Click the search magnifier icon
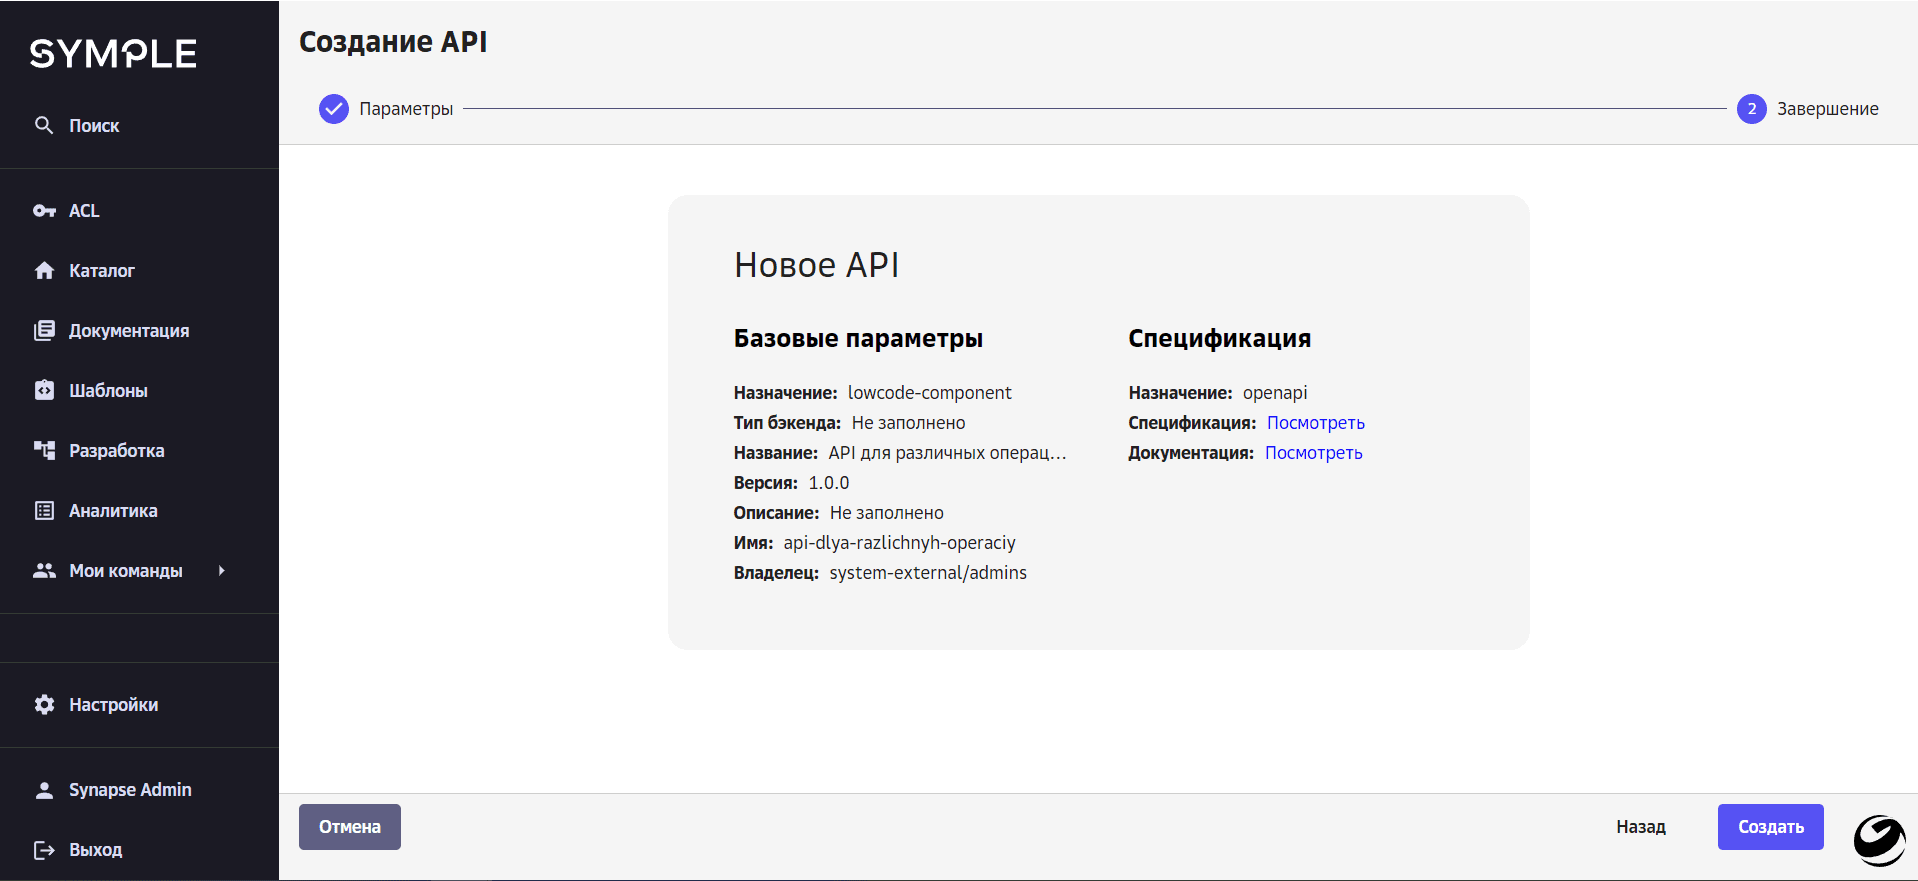1918x881 pixels. point(44,125)
